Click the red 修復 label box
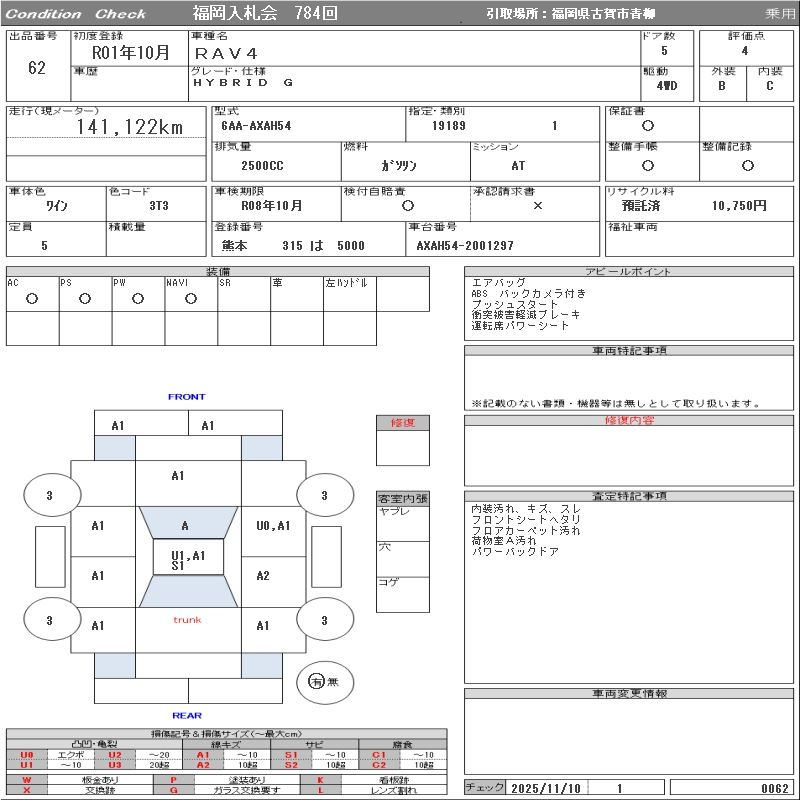This screenshot has height=800, width=800. click(x=402, y=423)
